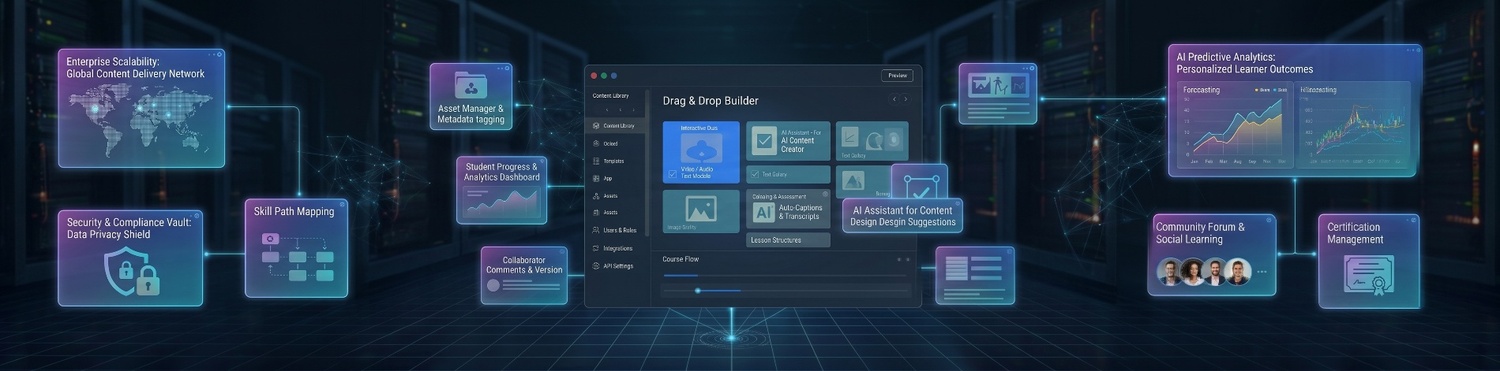Viewport: 1500px width, 371px height.
Task: Click the Templates sidebar icon
Action: point(596,161)
